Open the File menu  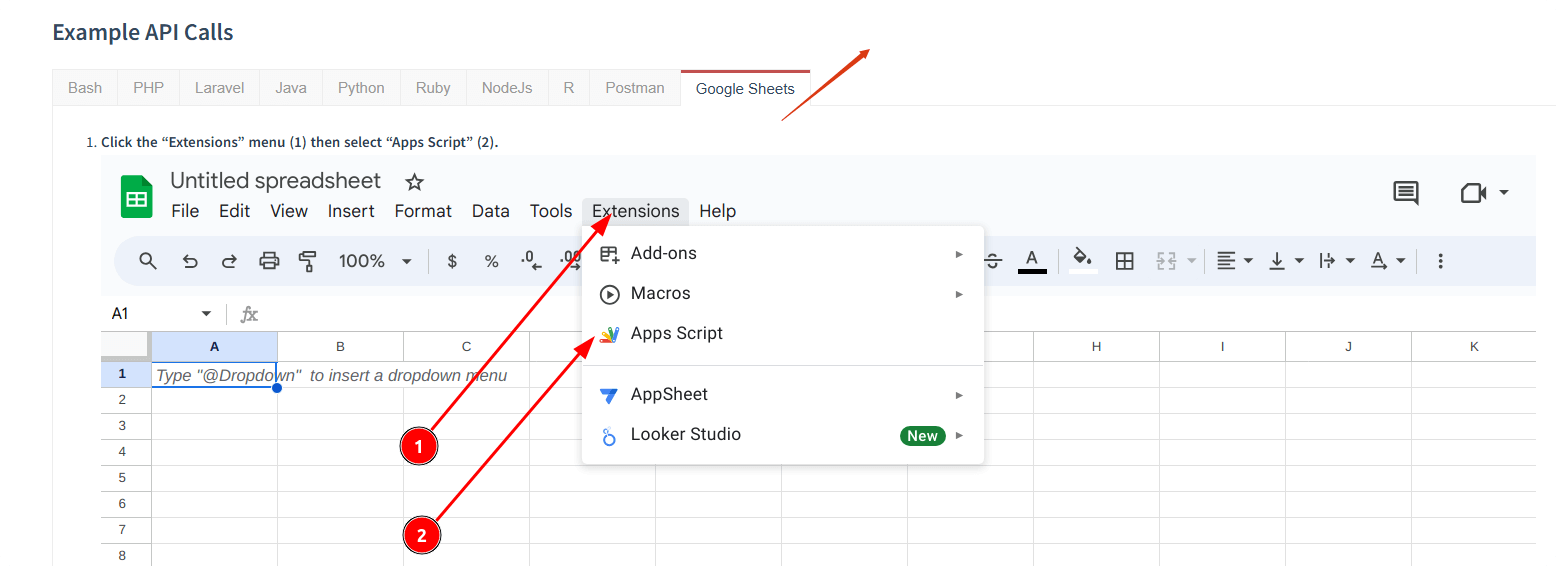pyautogui.click(x=185, y=211)
